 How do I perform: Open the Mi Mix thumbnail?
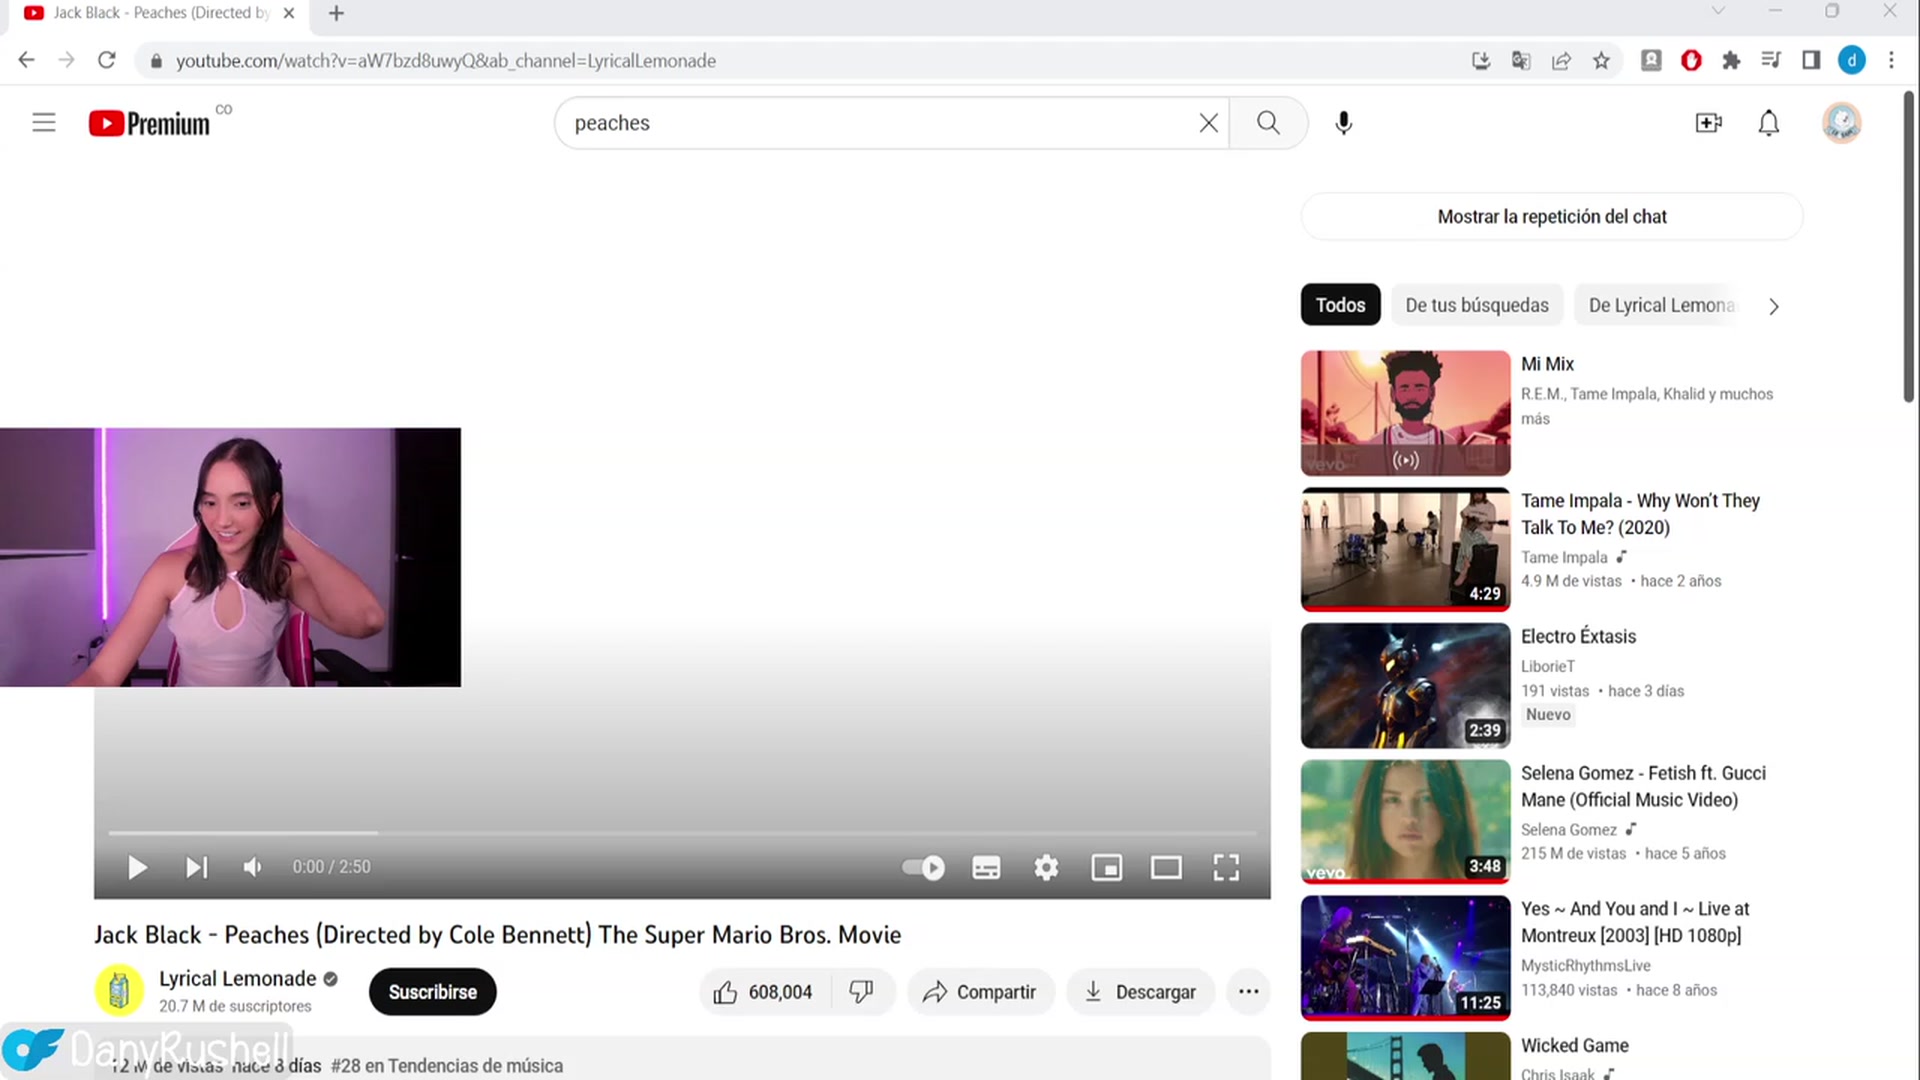pos(1405,413)
